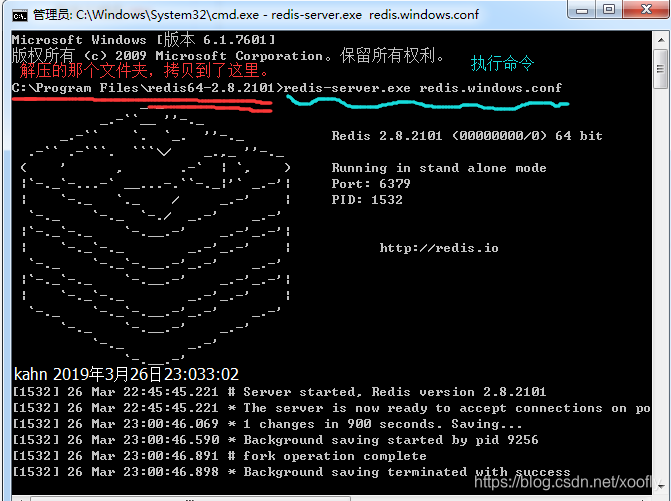Screen dimensions: 671x501
Task: Click the text 'PID: 1532'
Action: tap(367, 200)
